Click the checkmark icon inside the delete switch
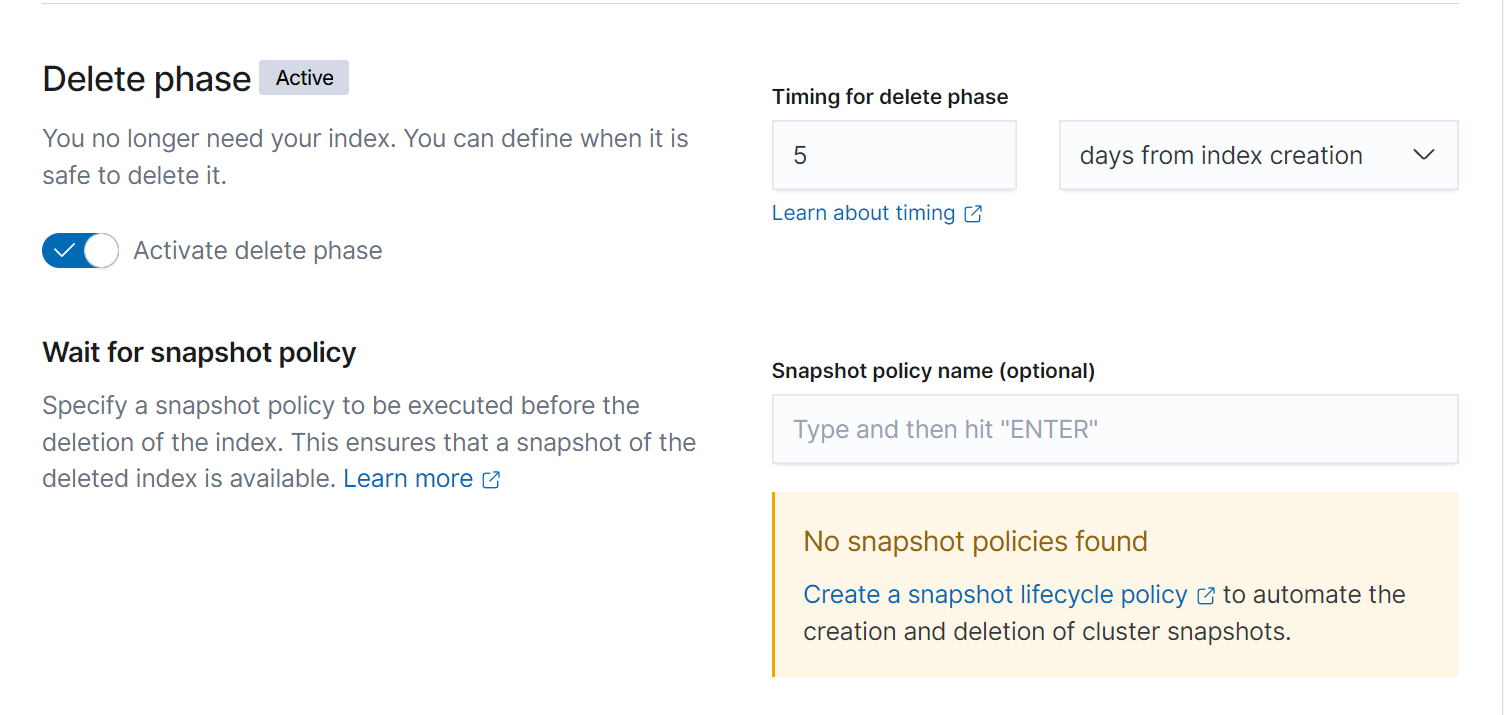This screenshot has height=715, width=1504. point(64,250)
